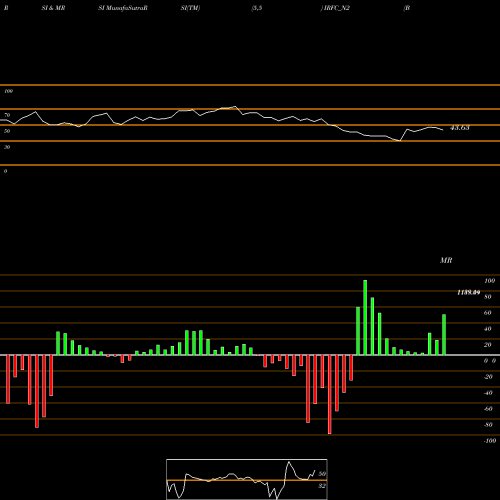Click the 1189.09 value label

tap(468, 292)
